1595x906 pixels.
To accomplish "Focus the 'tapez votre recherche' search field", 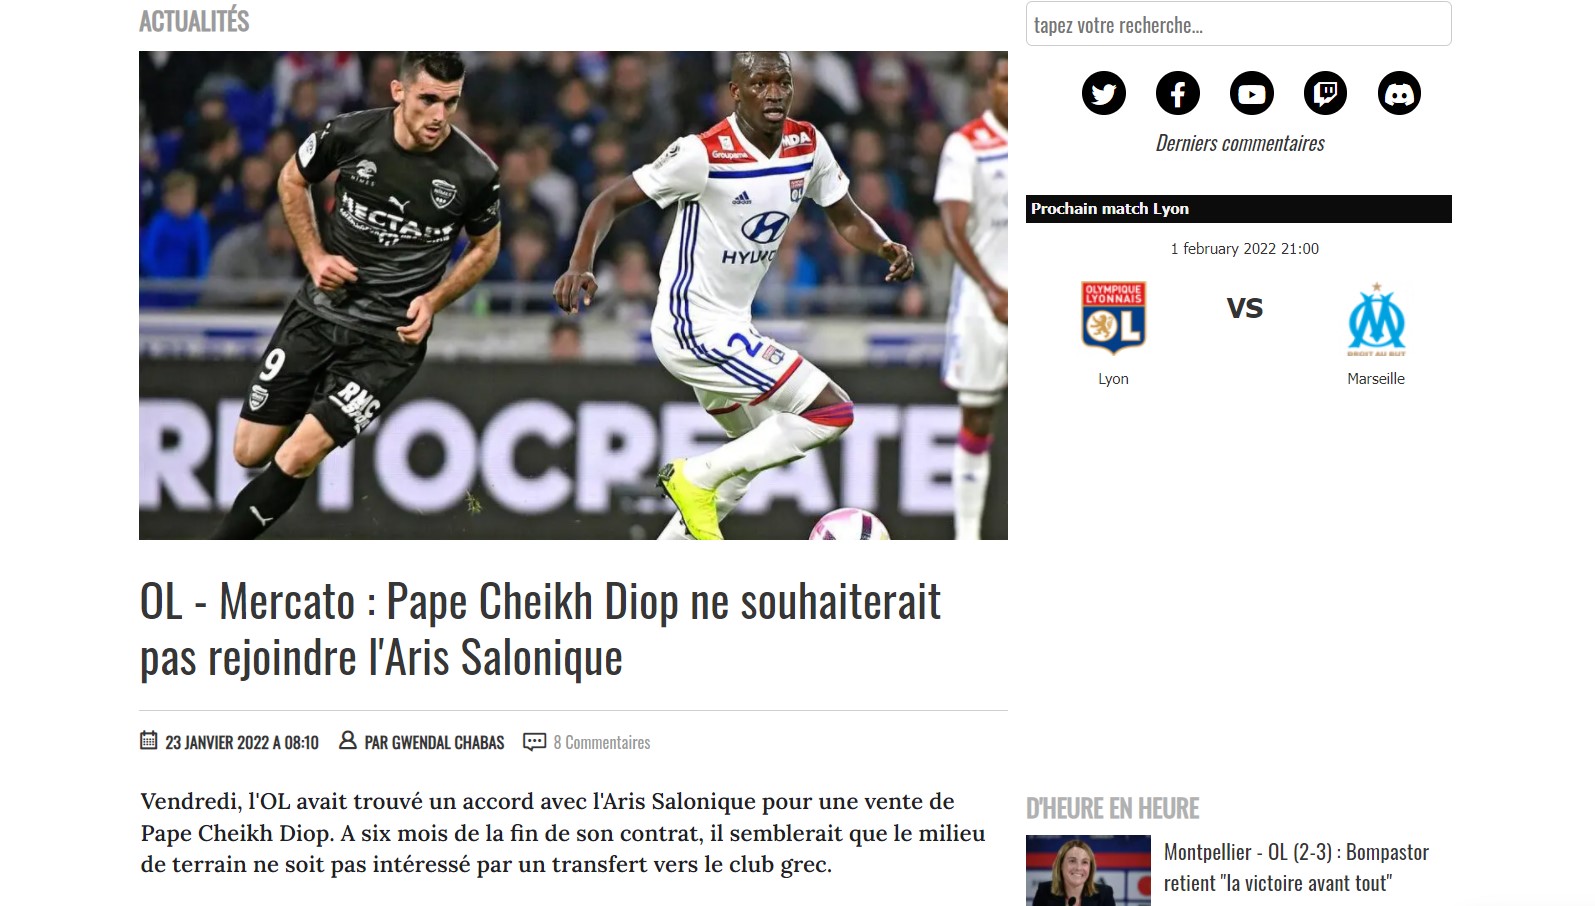I will (x=1238, y=24).
